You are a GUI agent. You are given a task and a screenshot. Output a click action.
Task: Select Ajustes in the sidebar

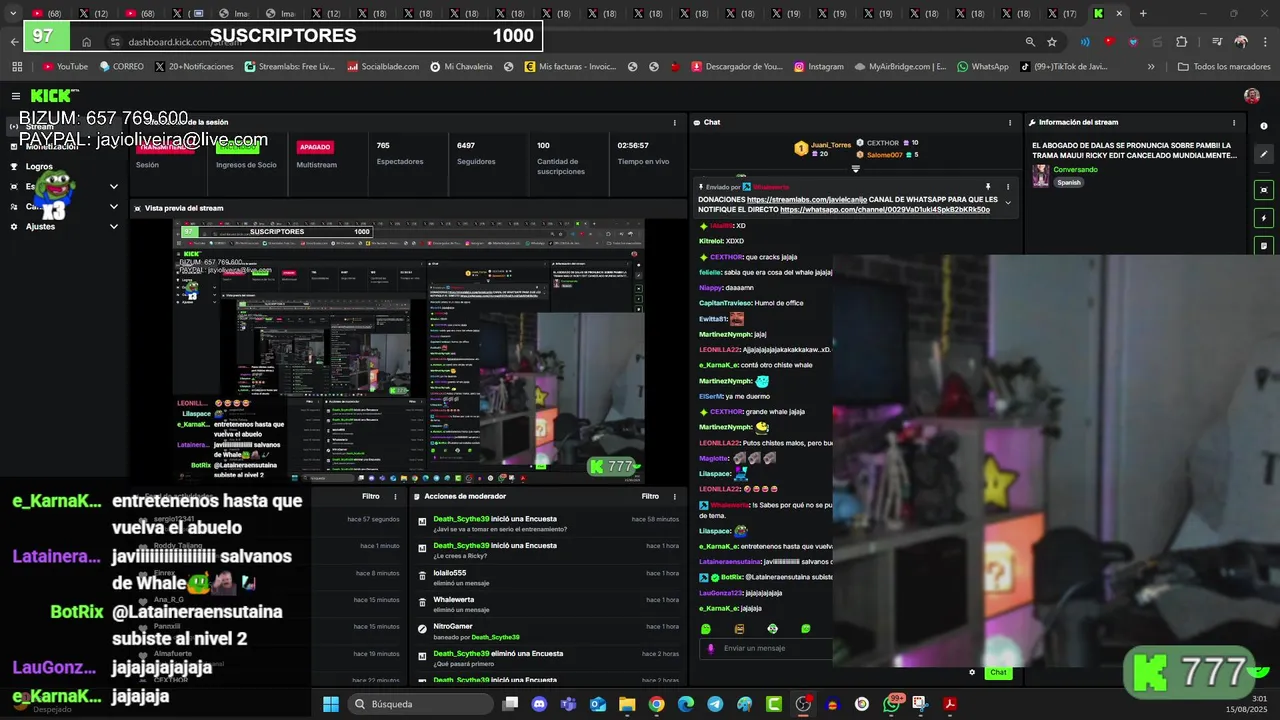tap(40, 226)
